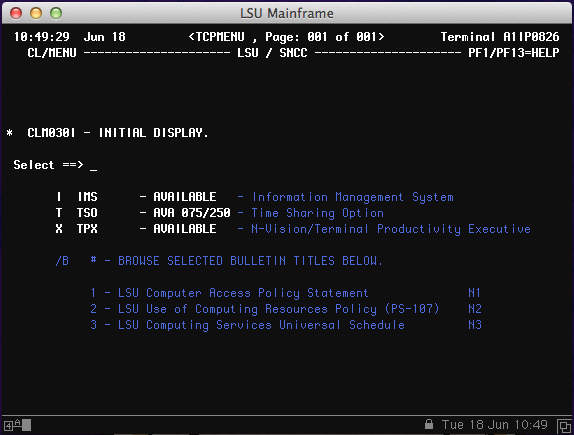Click the 'Terminal A1IP0826' identifier
This screenshot has width=574, height=435.
500,37
